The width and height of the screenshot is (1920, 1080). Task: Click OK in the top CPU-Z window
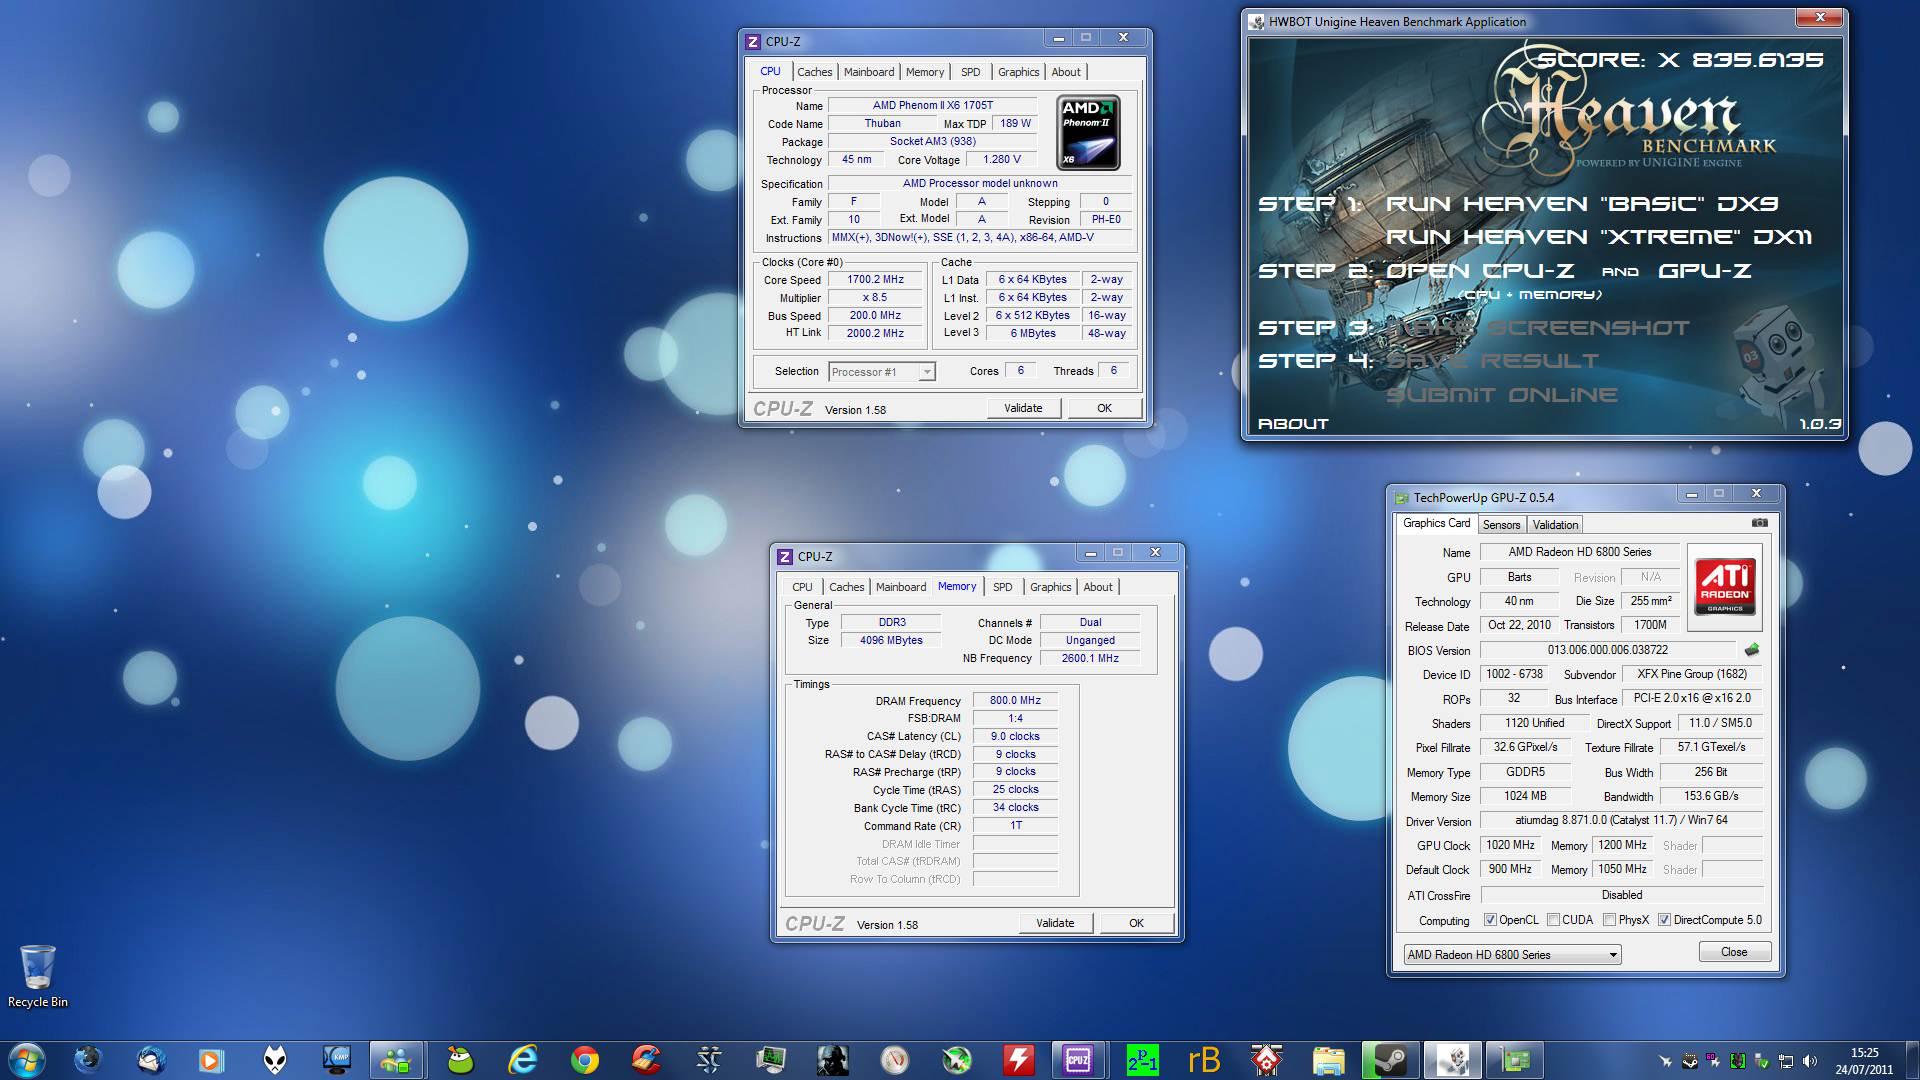[1104, 408]
